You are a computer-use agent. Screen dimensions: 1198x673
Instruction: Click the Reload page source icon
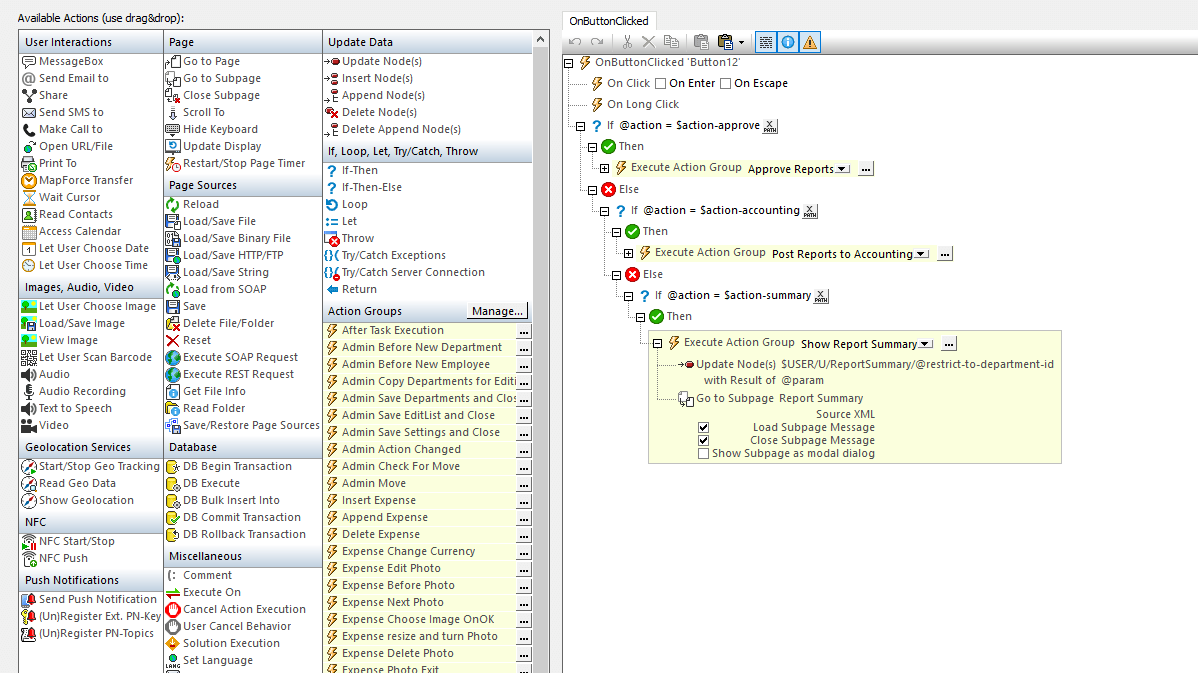pyautogui.click(x=173, y=205)
